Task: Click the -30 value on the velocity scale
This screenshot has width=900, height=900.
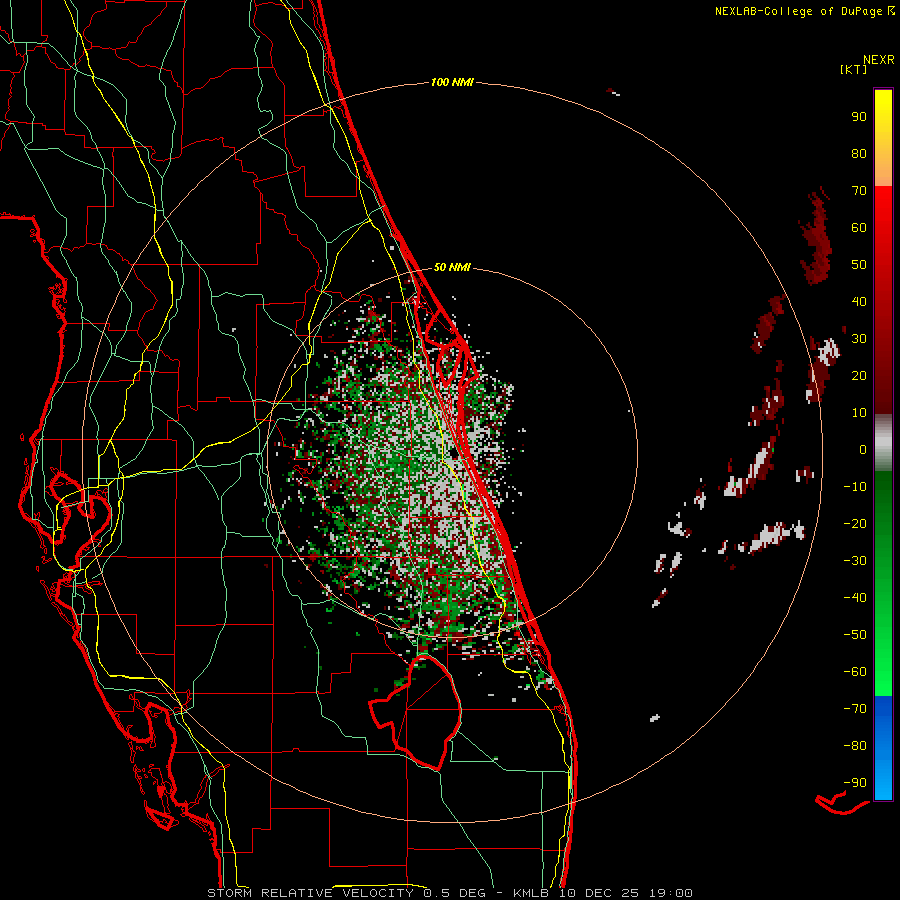Action: point(855,561)
